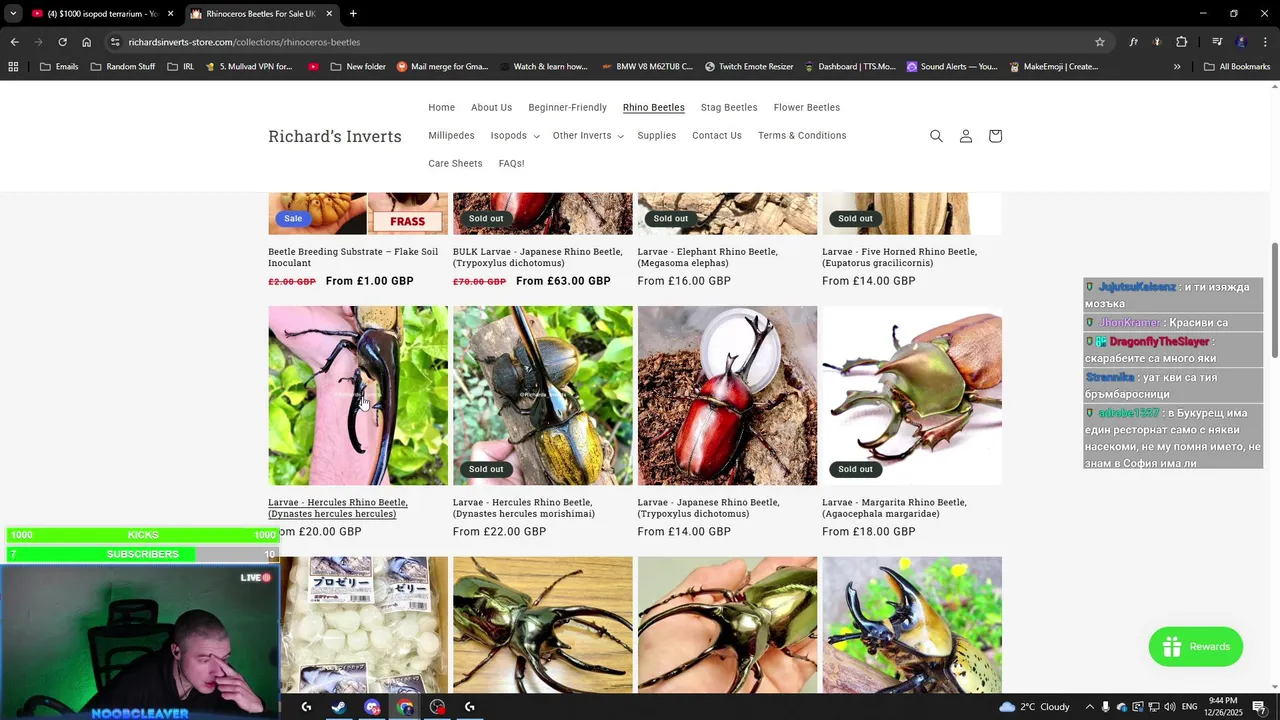Image resolution: width=1280 pixels, height=720 pixels.
Task: Click the microphone tray icon
Action: [1106, 707]
